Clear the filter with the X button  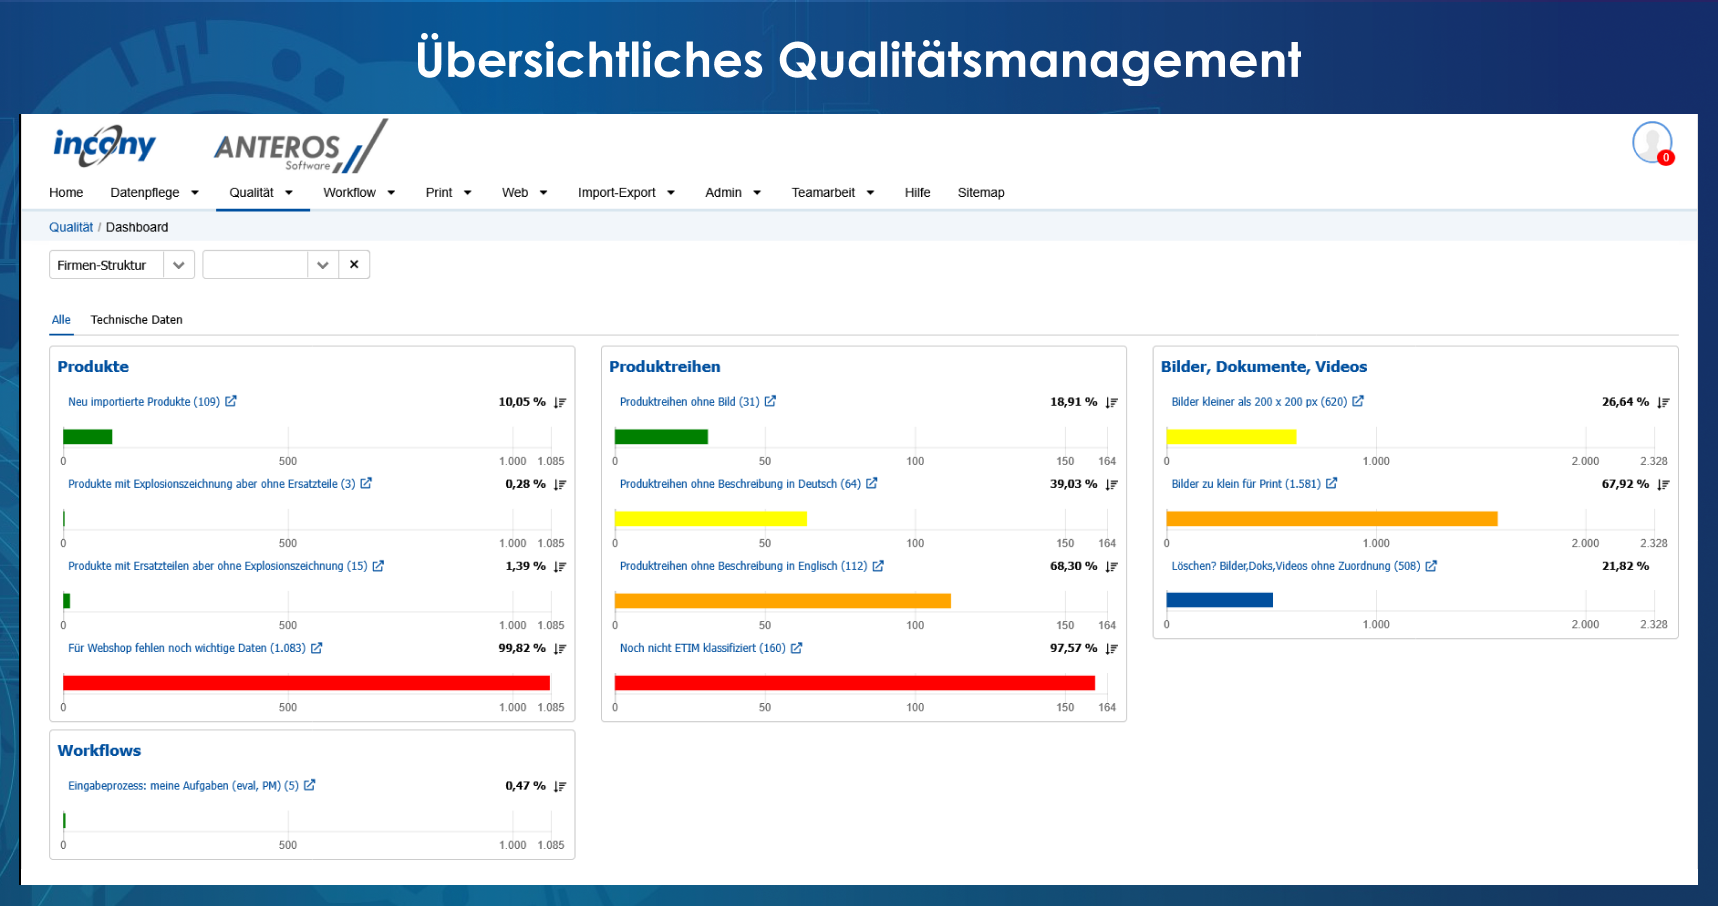(354, 265)
